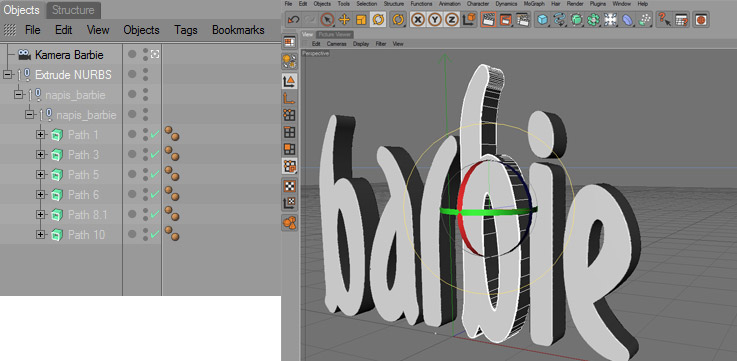Image resolution: width=737 pixels, height=361 pixels.
Task: Expand the Path 1 object
Action: [40, 135]
